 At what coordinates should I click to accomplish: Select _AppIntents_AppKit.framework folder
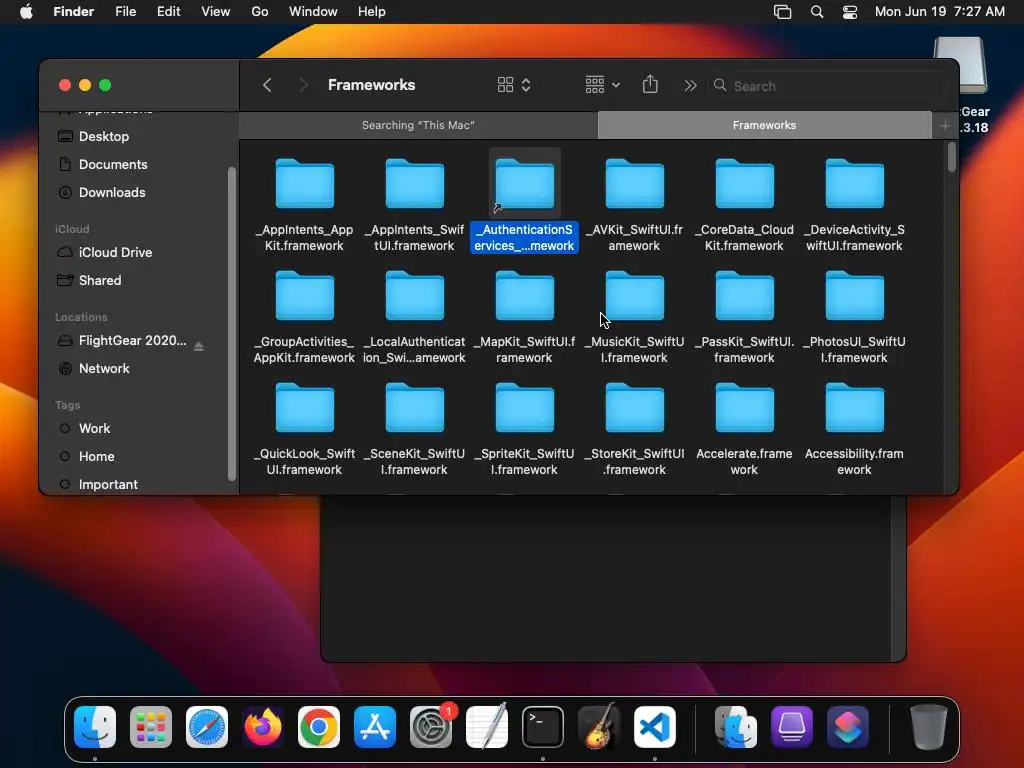304,204
